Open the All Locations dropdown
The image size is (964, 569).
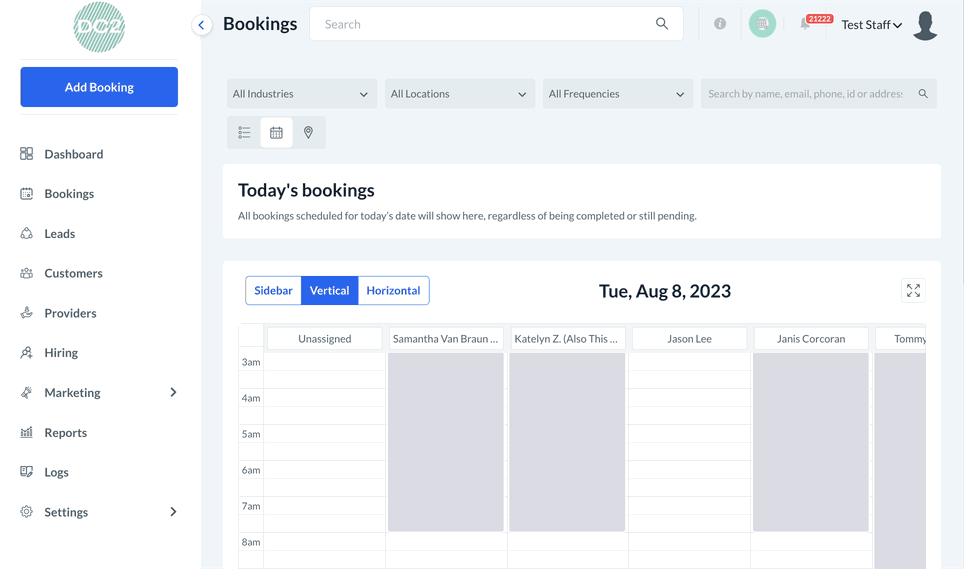[460, 94]
